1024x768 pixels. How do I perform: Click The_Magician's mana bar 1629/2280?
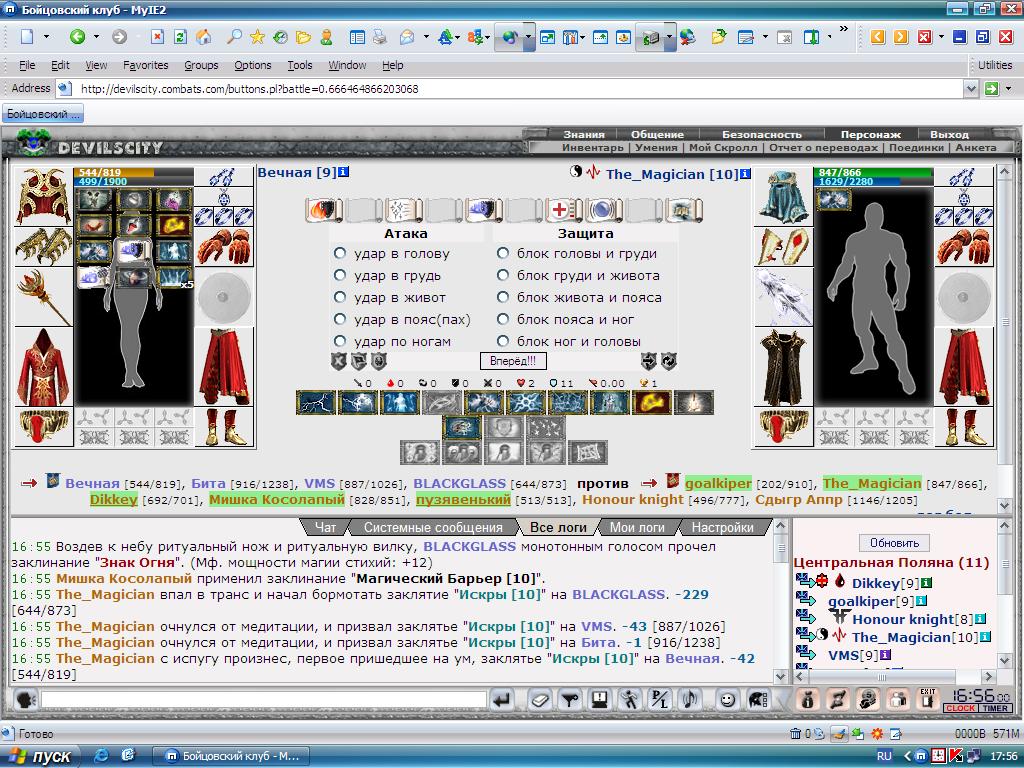(874, 182)
